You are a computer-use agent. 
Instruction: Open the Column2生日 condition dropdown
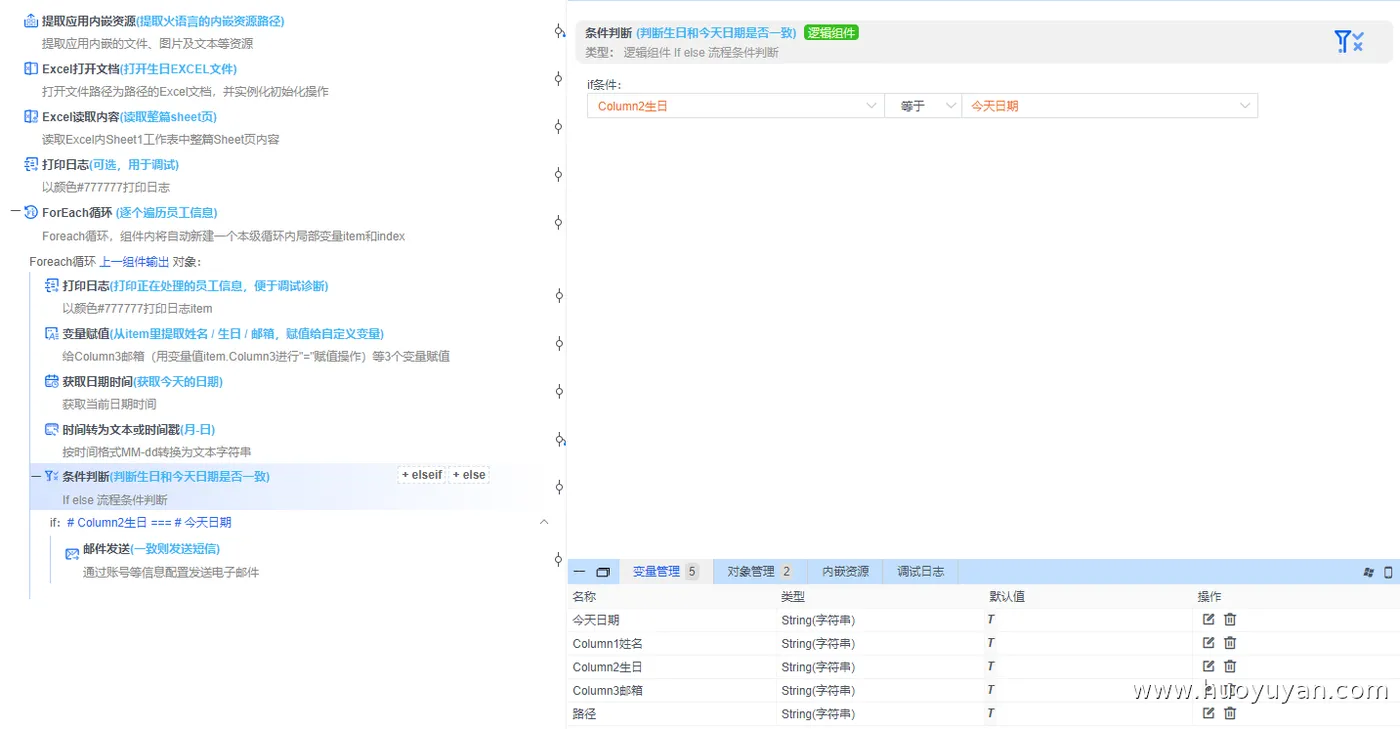point(735,106)
